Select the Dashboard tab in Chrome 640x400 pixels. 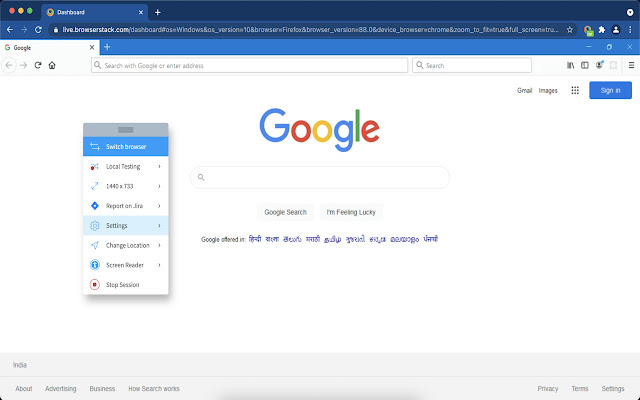point(94,12)
